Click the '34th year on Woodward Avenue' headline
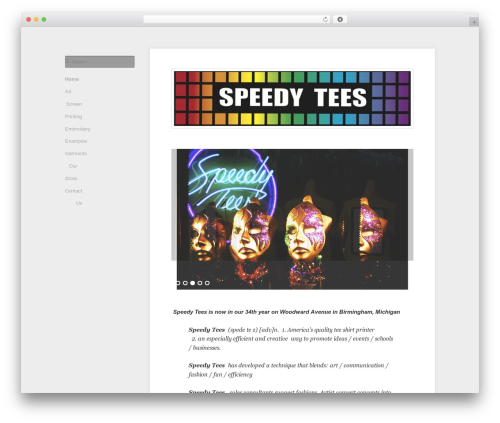The height and width of the screenshot is (423, 500). pyautogui.click(x=286, y=312)
